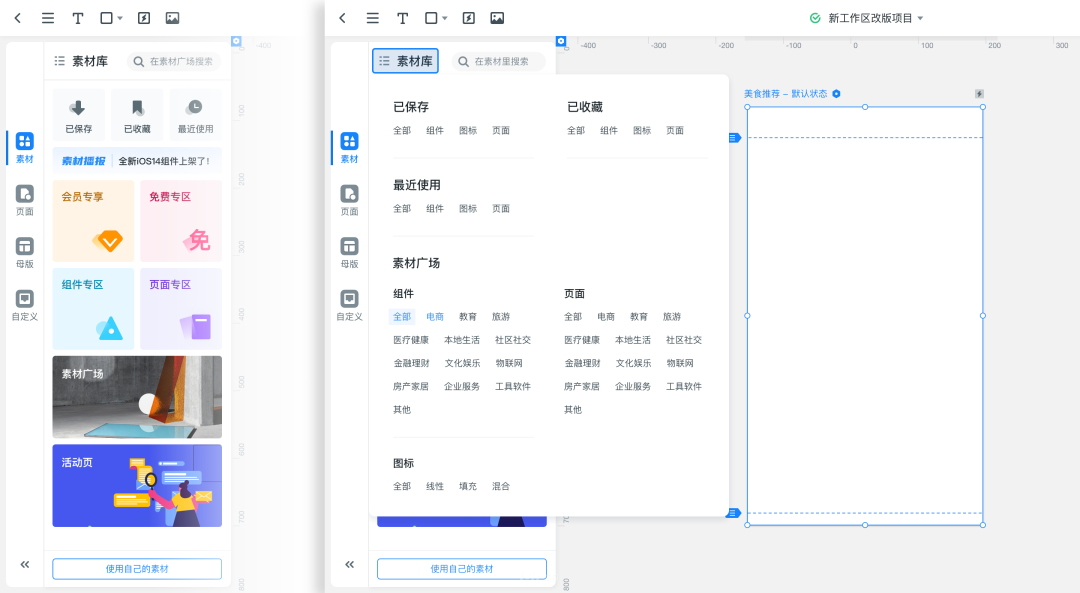The image size is (1080, 593).
Task: Open the 活动页 banner card
Action: [137, 486]
